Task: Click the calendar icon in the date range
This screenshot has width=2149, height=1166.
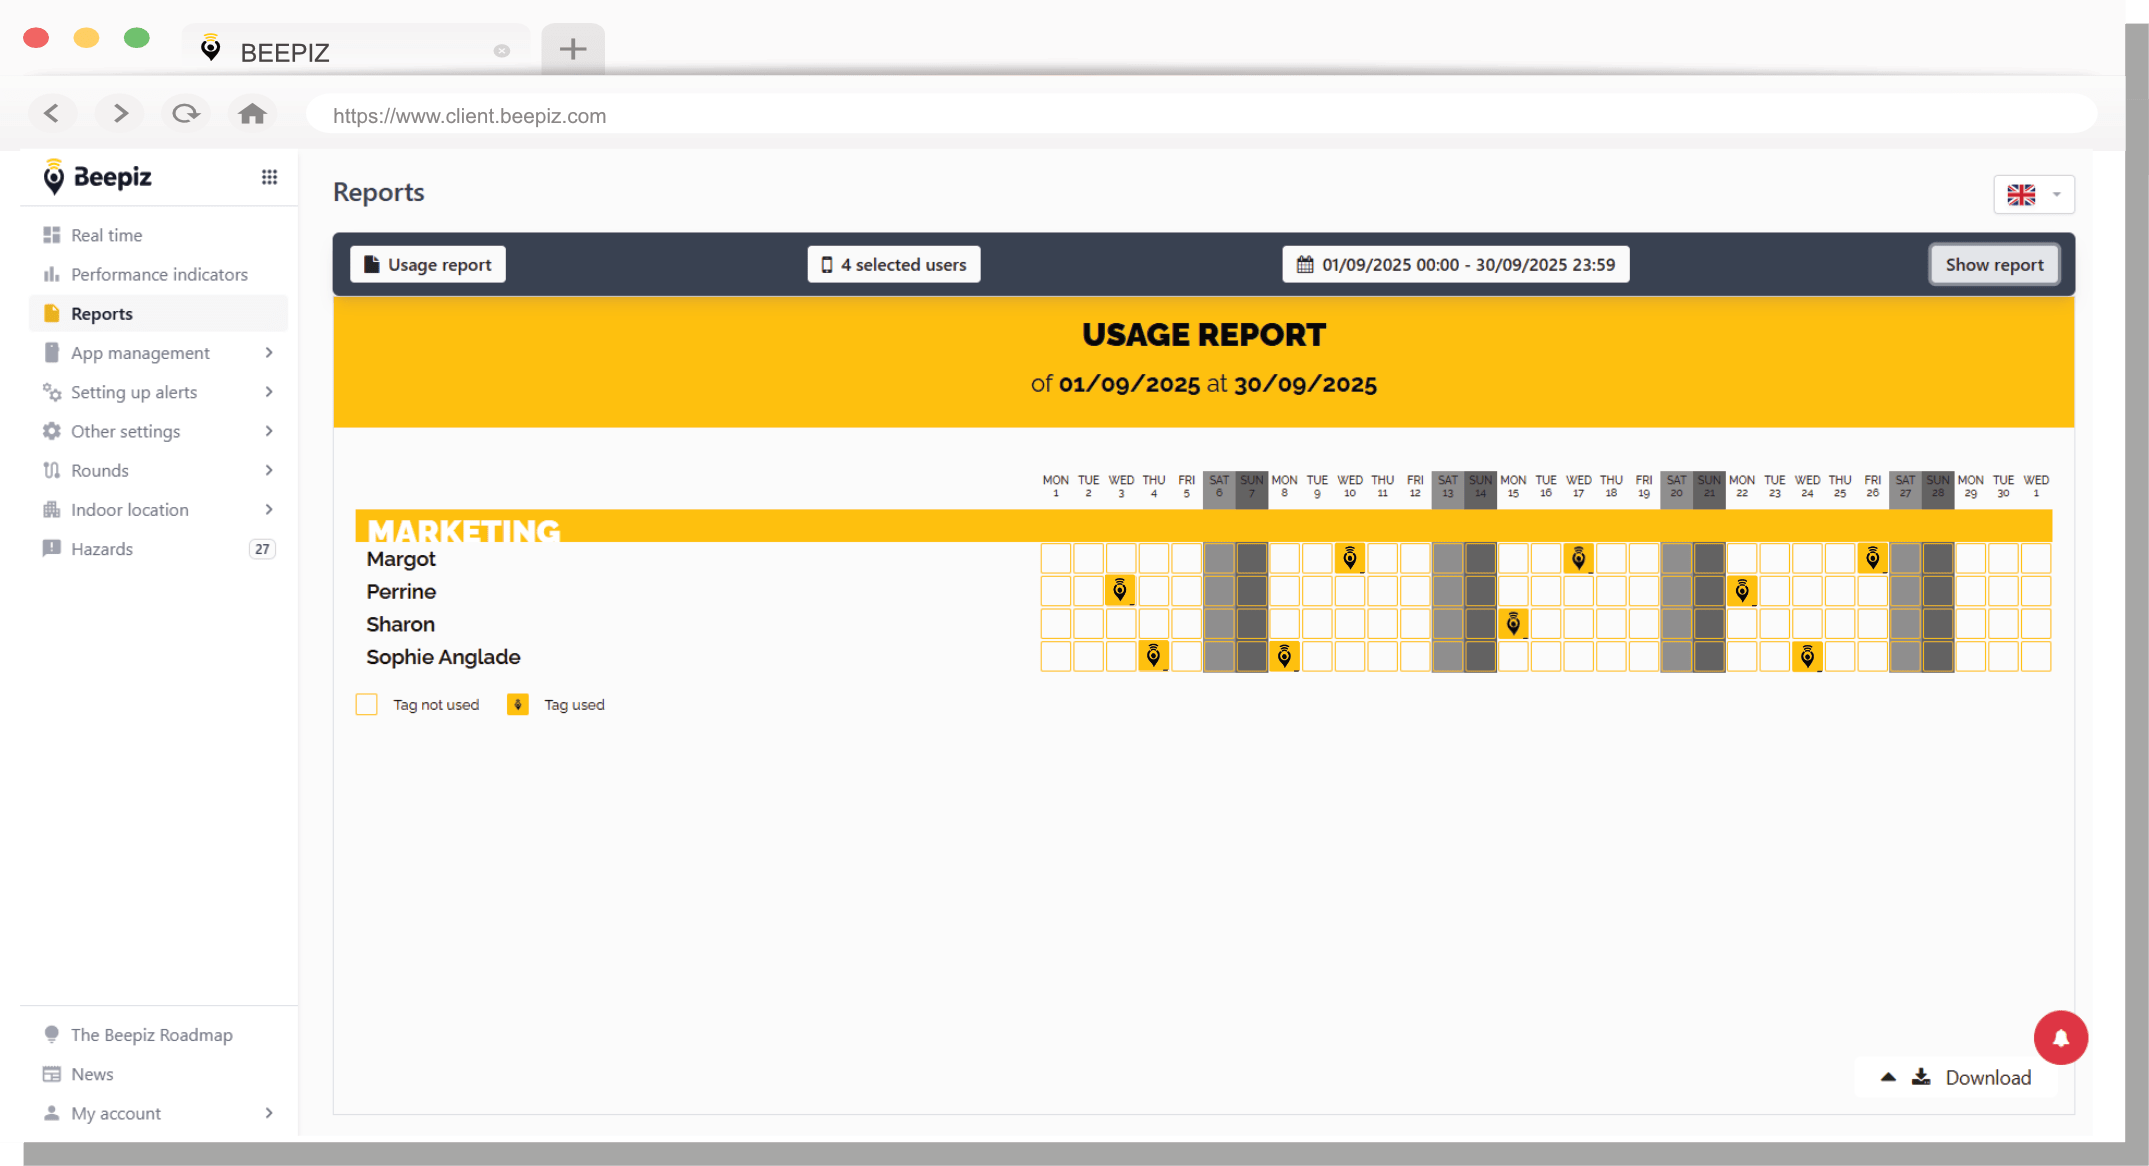Action: click(x=1305, y=264)
